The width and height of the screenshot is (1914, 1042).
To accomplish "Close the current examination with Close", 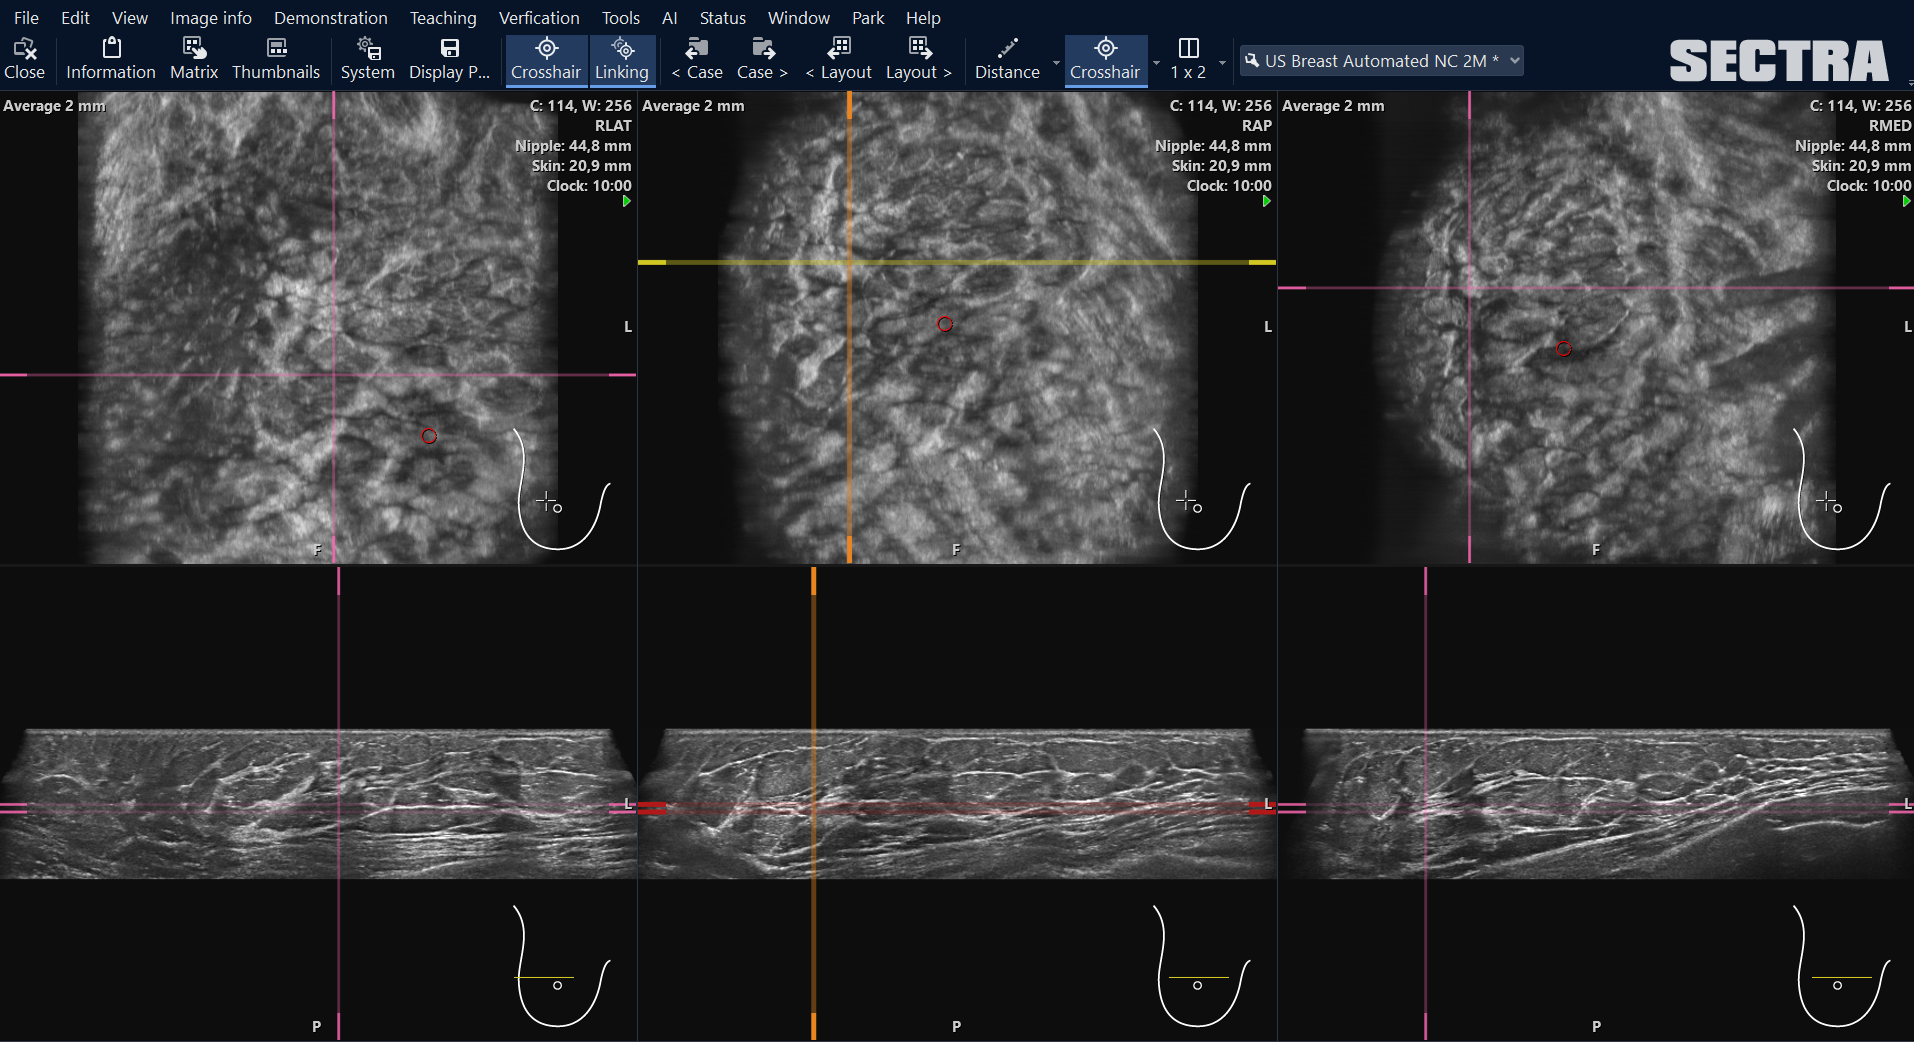I will pyautogui.click(x=24, y=59).
